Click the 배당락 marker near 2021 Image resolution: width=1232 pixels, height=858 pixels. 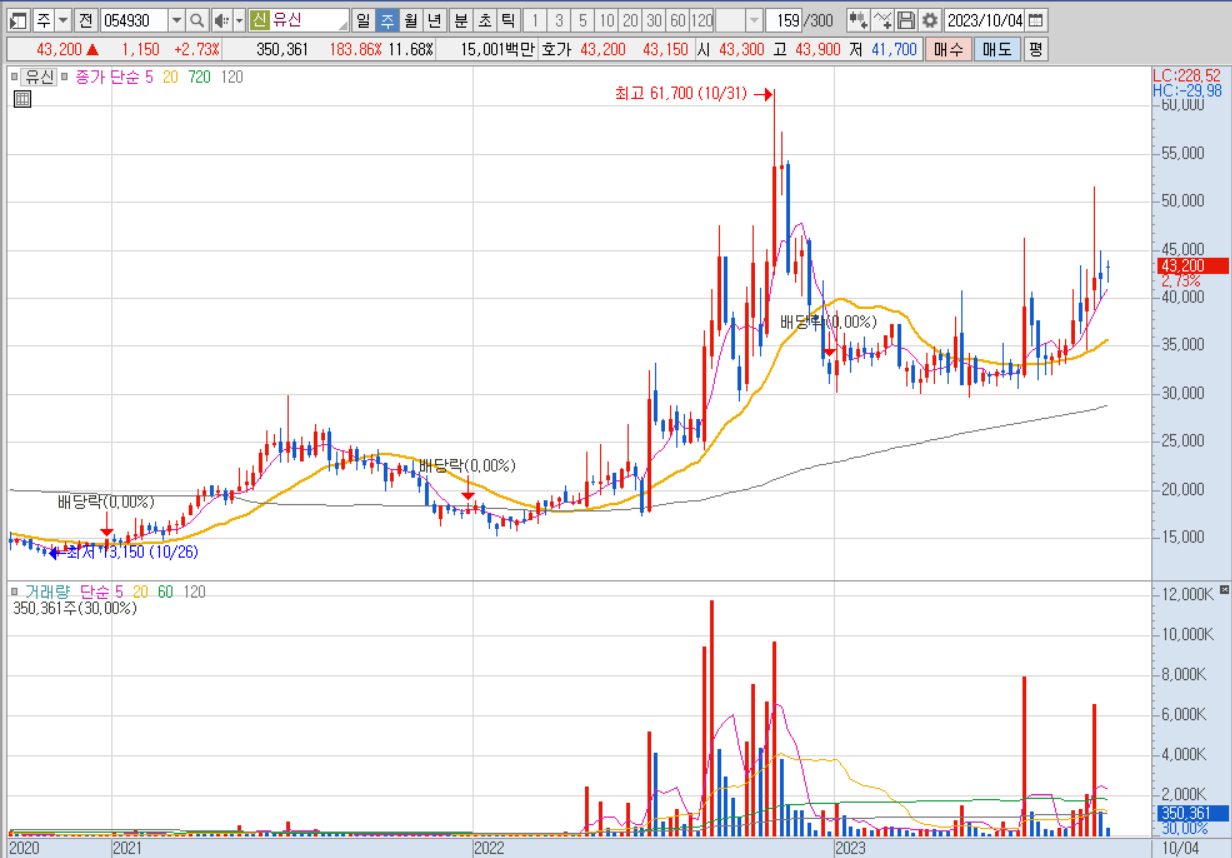point(106,501)
